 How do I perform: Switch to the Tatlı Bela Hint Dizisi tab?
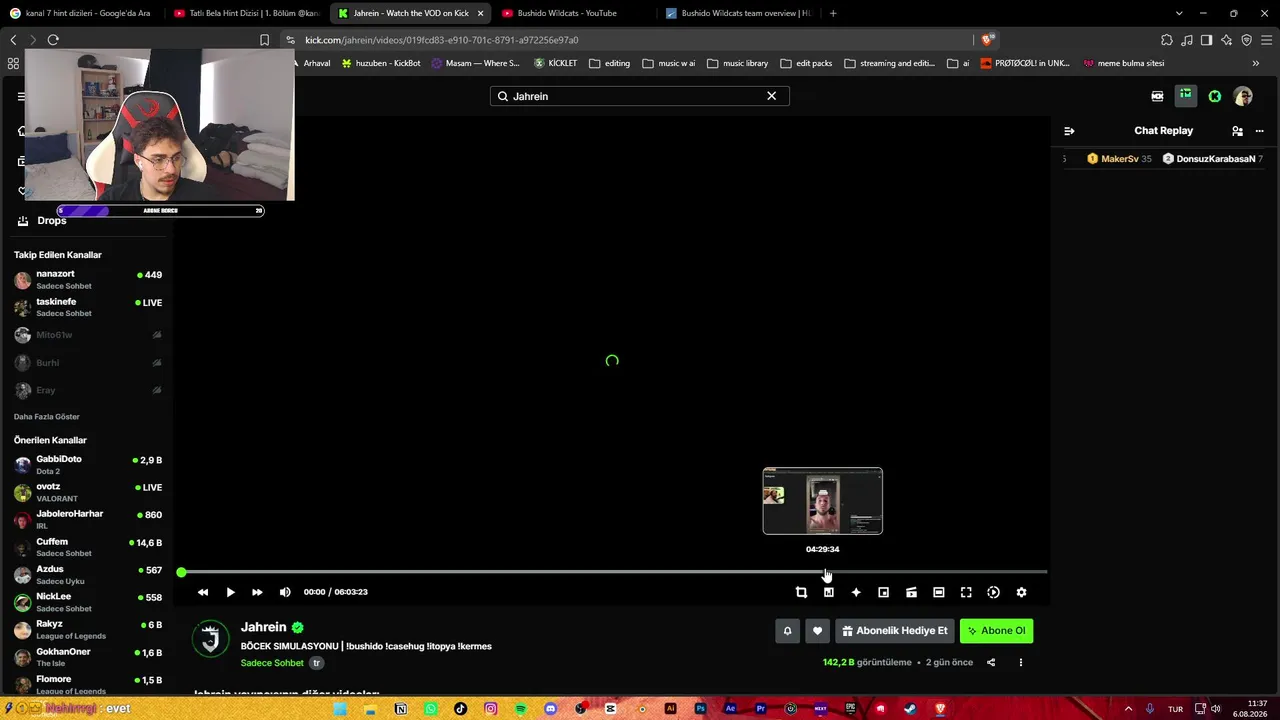246,13
